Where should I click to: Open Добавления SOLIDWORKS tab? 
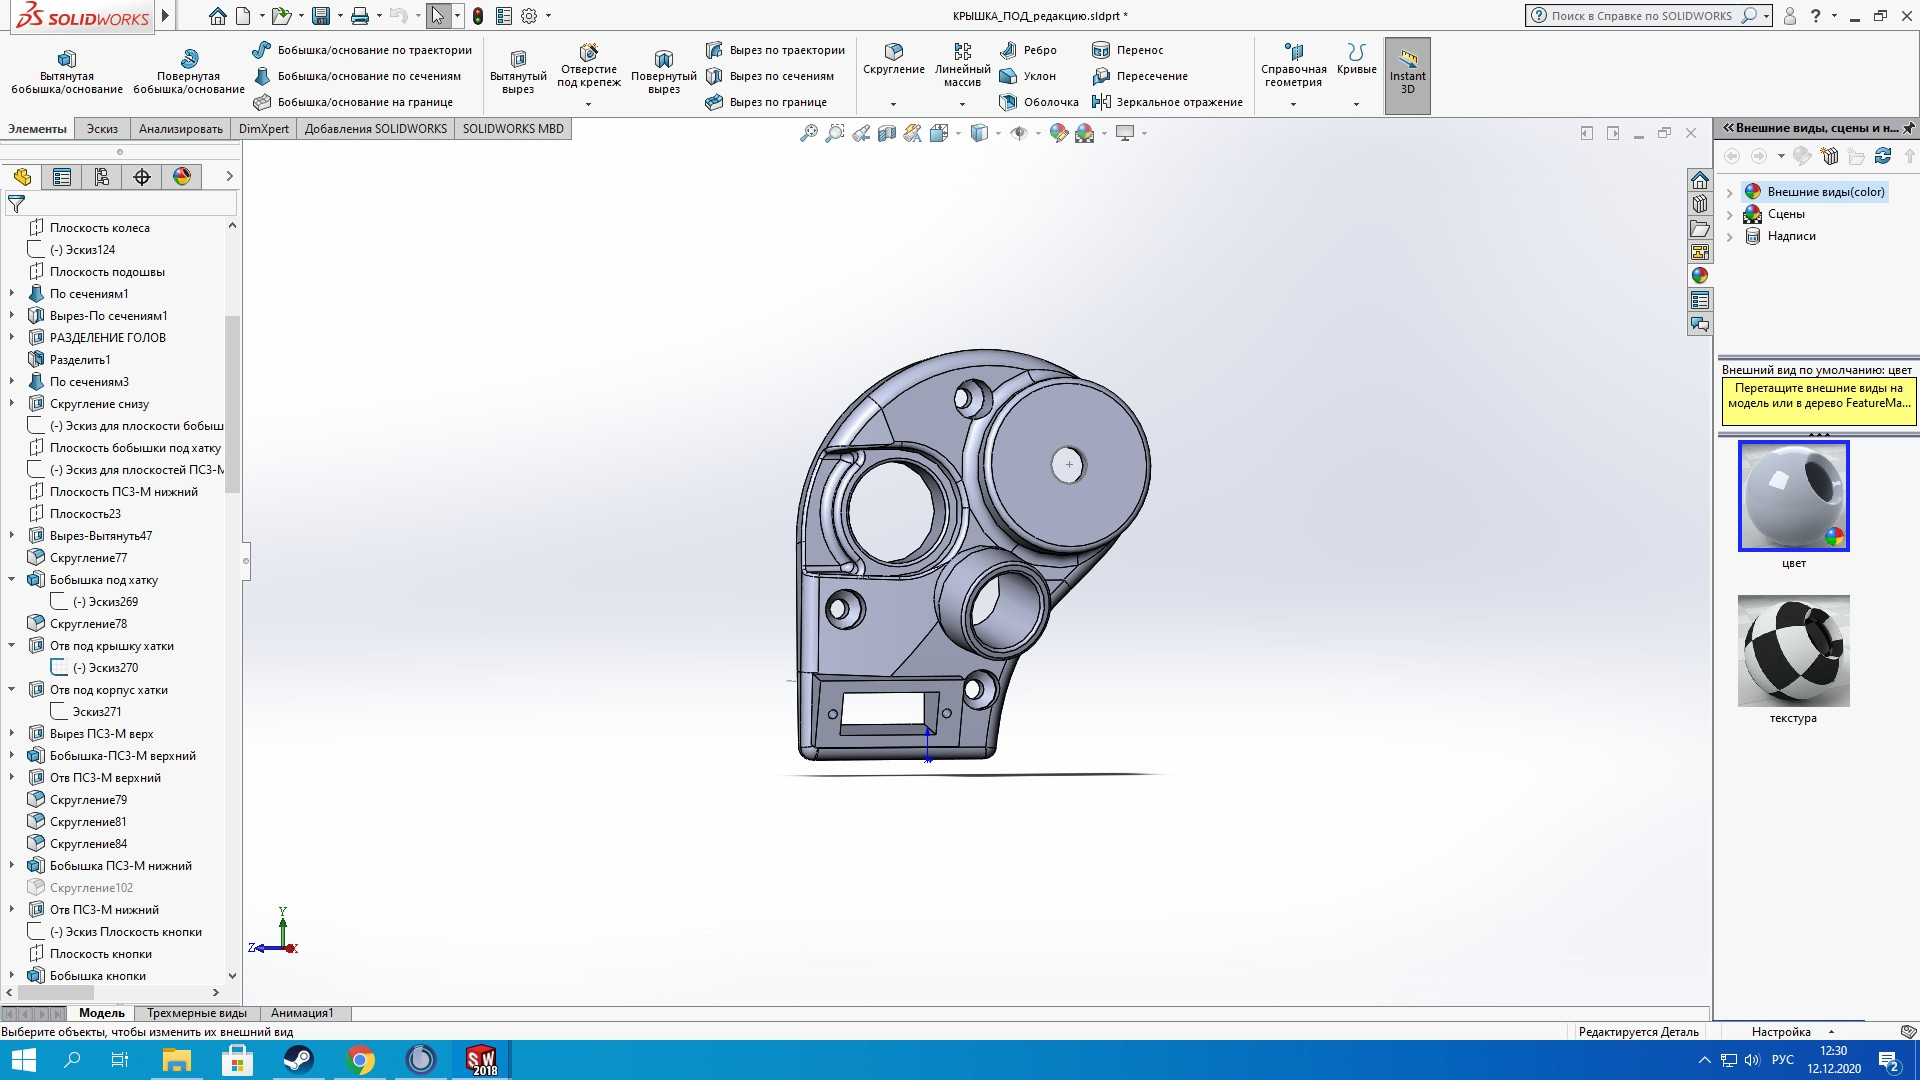pos(375,129)
